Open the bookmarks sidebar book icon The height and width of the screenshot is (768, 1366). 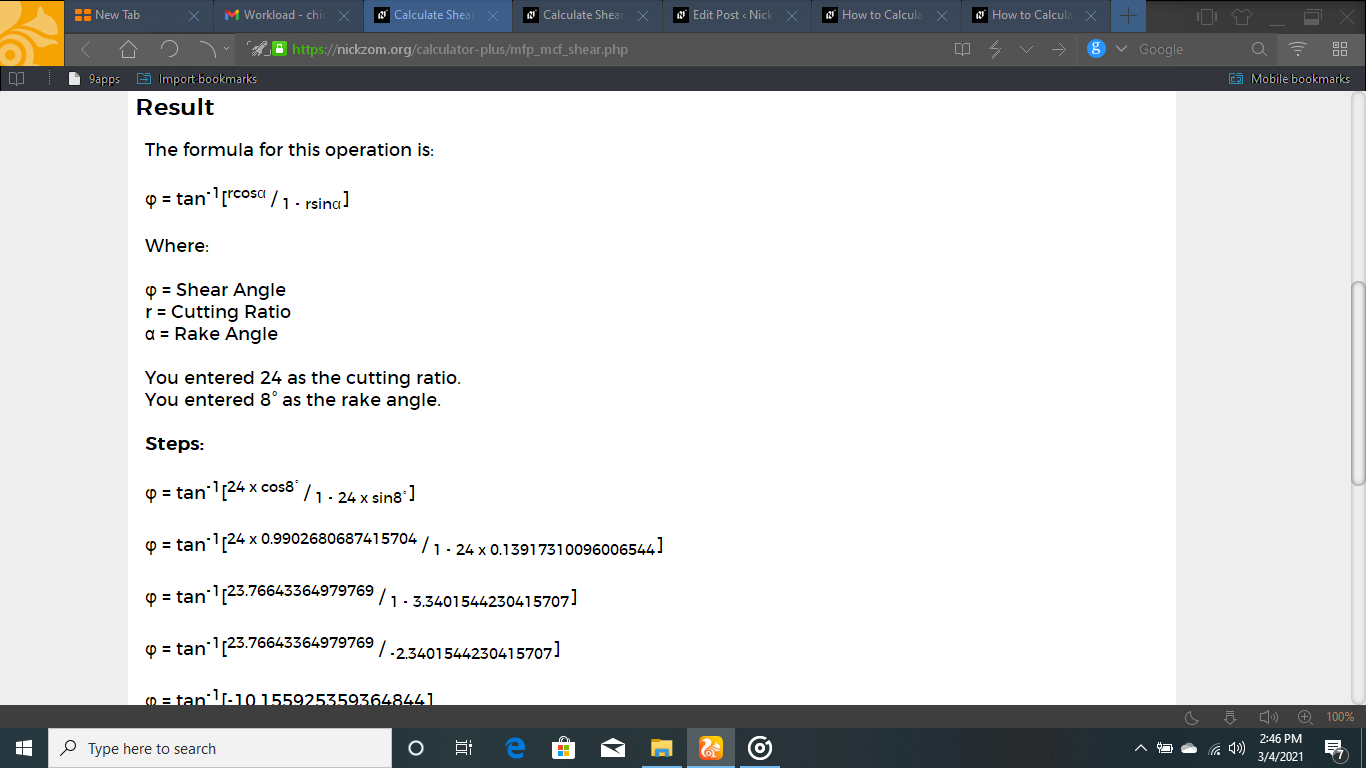point(16,78)
